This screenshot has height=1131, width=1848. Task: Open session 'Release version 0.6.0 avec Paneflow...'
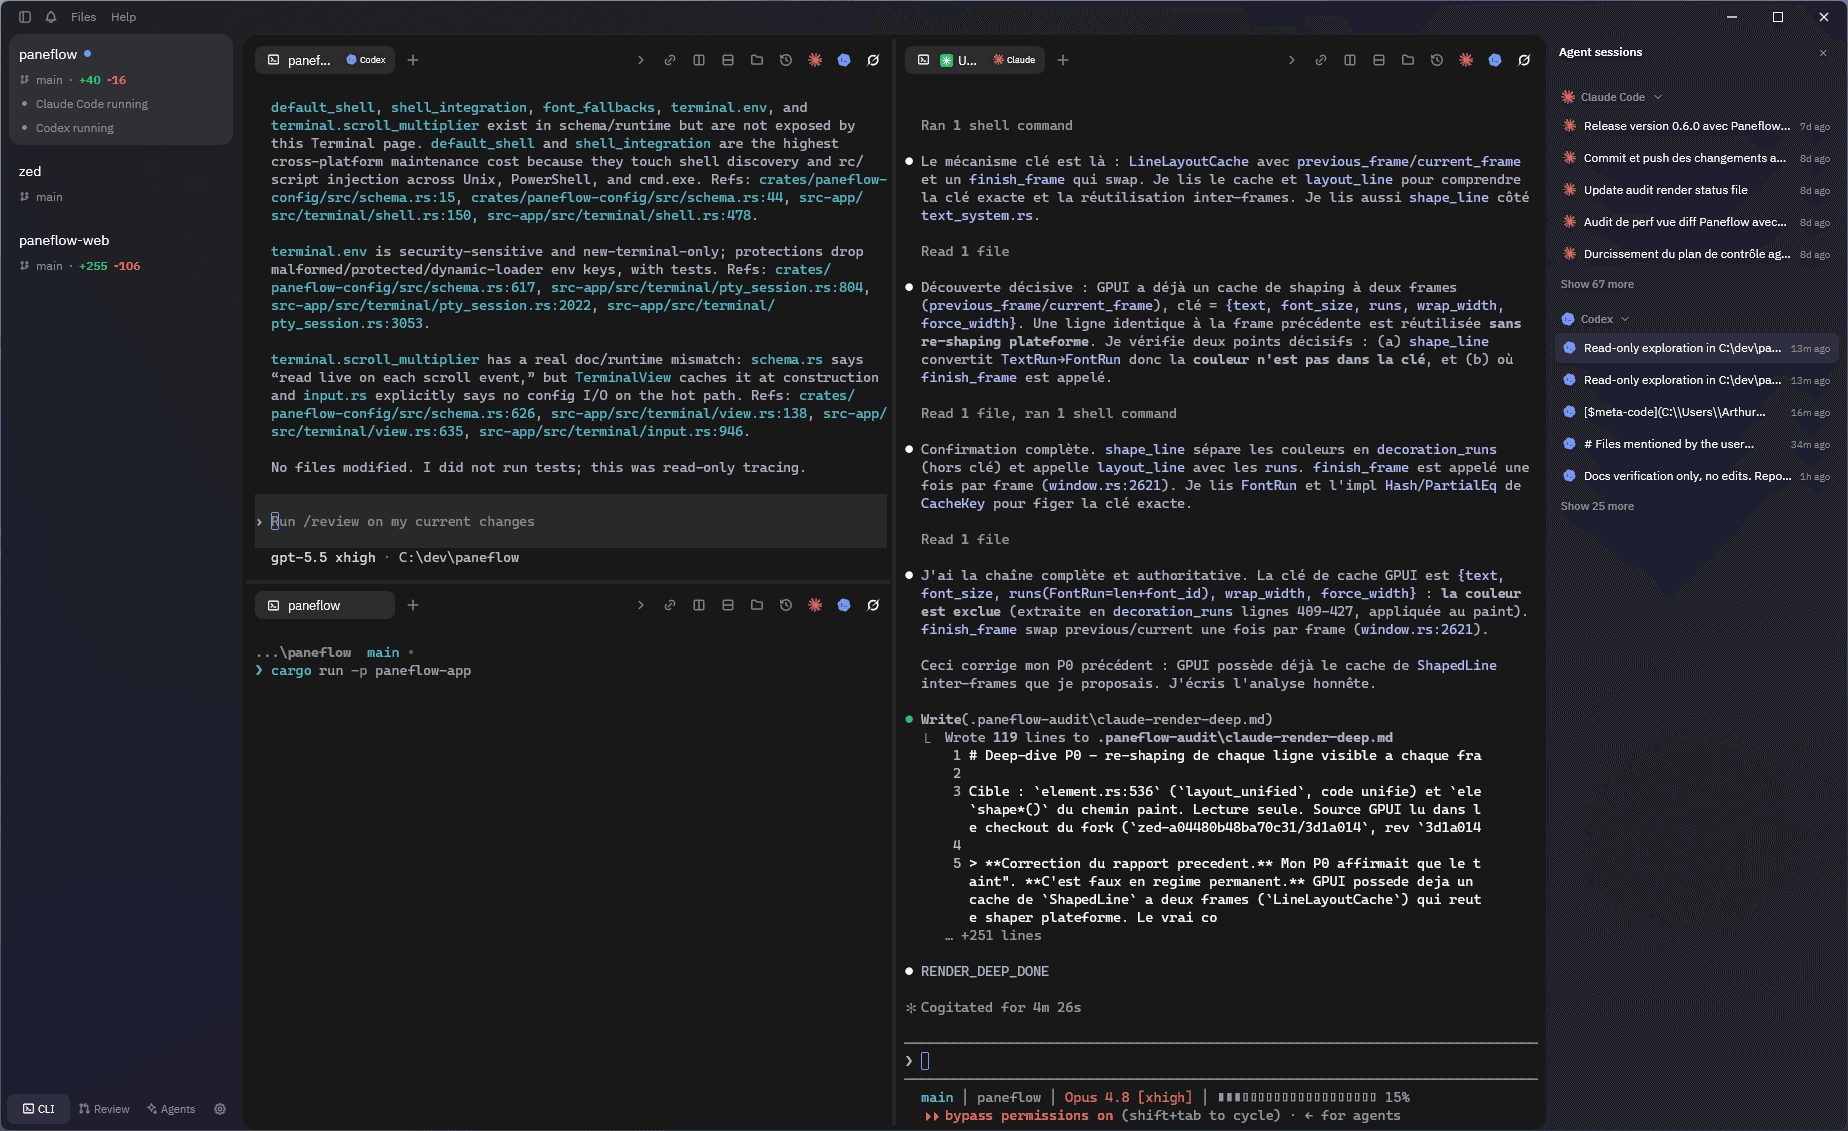[x=1696, y=126]
